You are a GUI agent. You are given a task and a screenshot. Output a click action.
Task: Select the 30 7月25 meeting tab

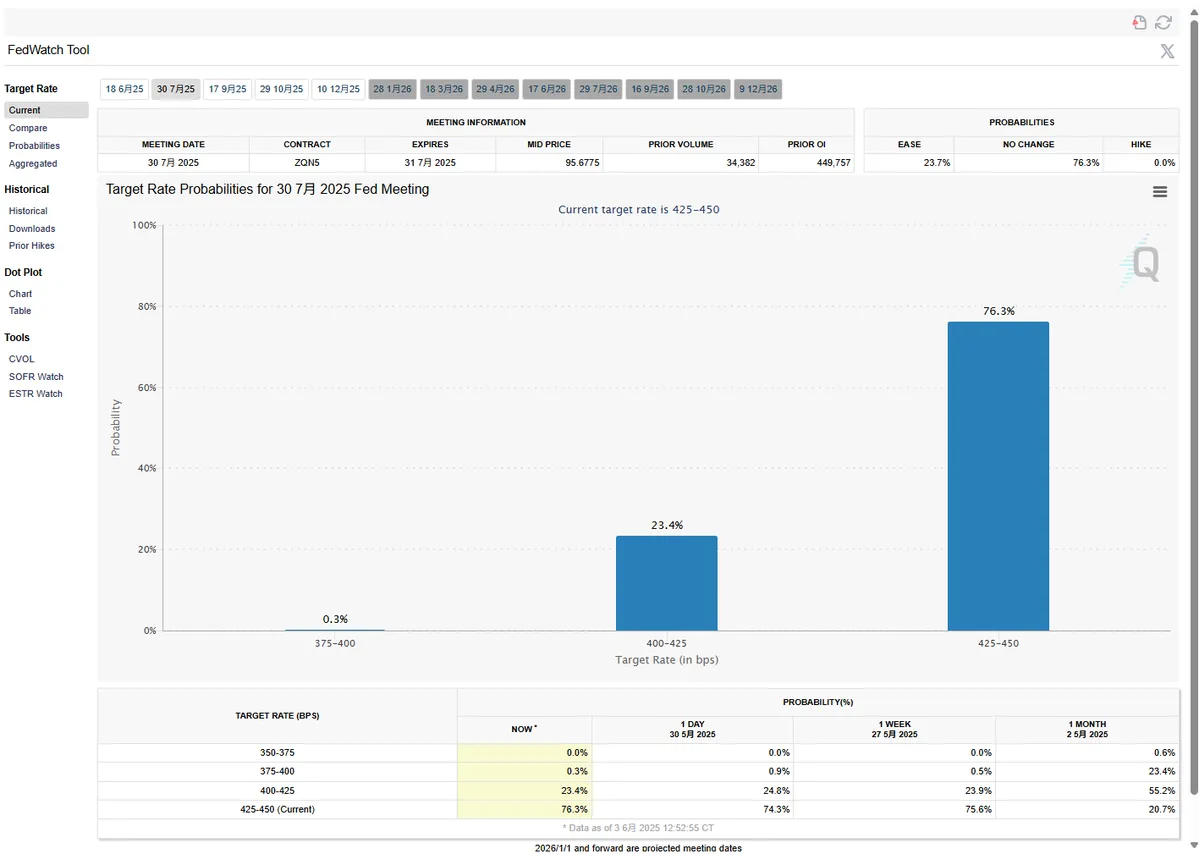click(x=176, y=89)
